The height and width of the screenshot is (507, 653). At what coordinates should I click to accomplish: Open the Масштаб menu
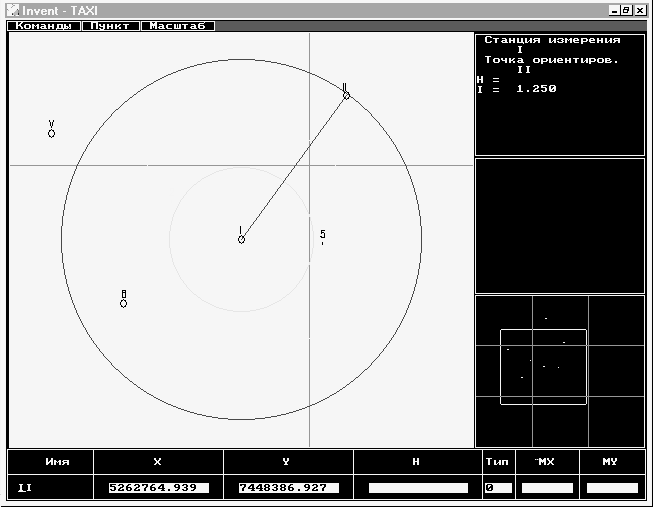pos(178,26)
